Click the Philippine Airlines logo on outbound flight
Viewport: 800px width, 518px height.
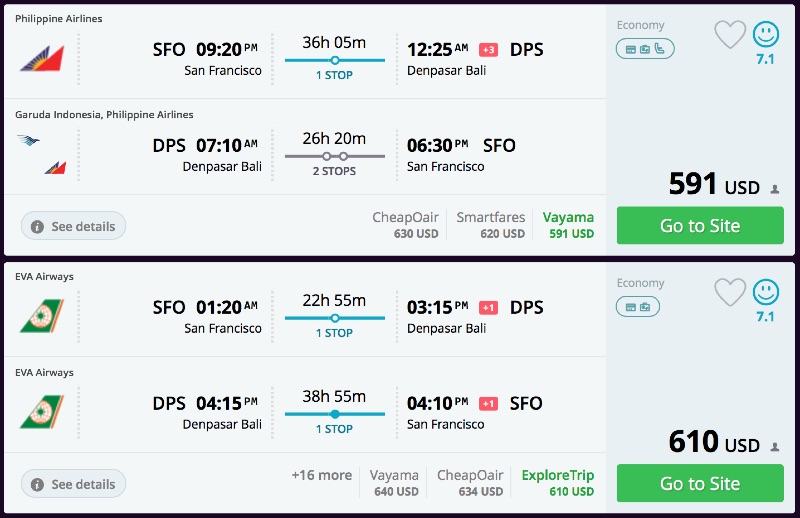pos(42,58)
